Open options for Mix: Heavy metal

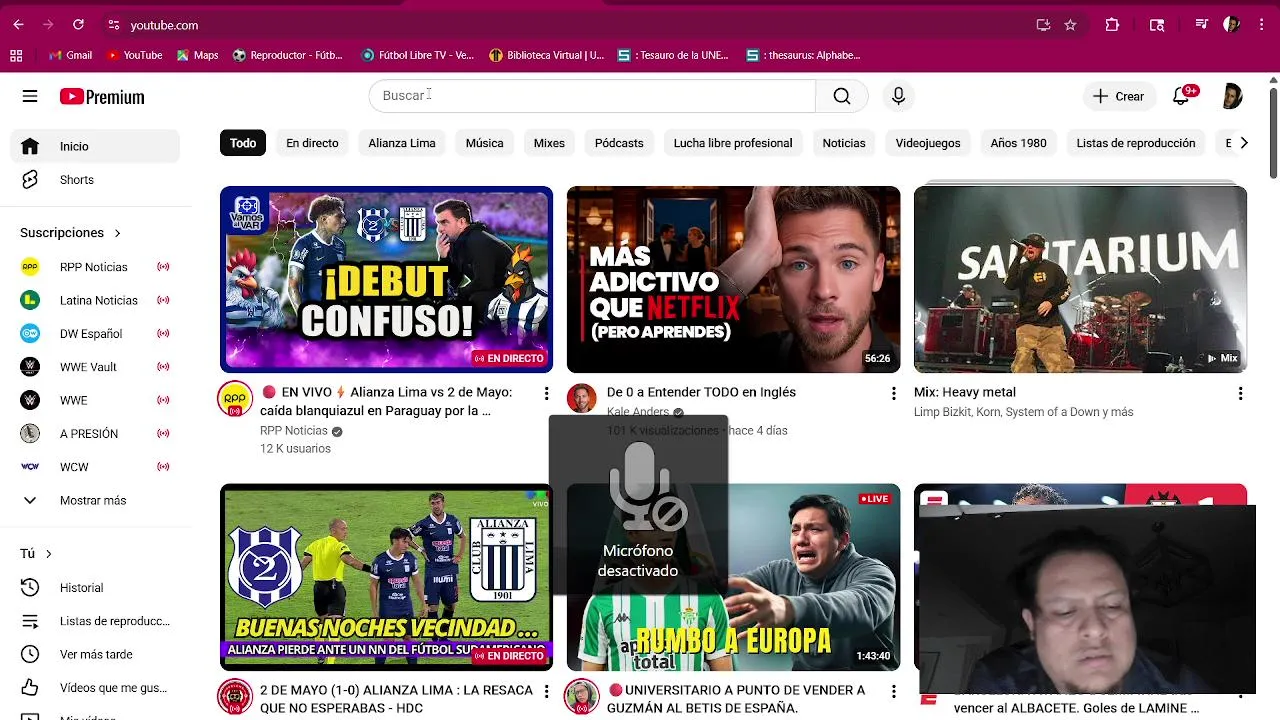click(x=1240, y=394)
